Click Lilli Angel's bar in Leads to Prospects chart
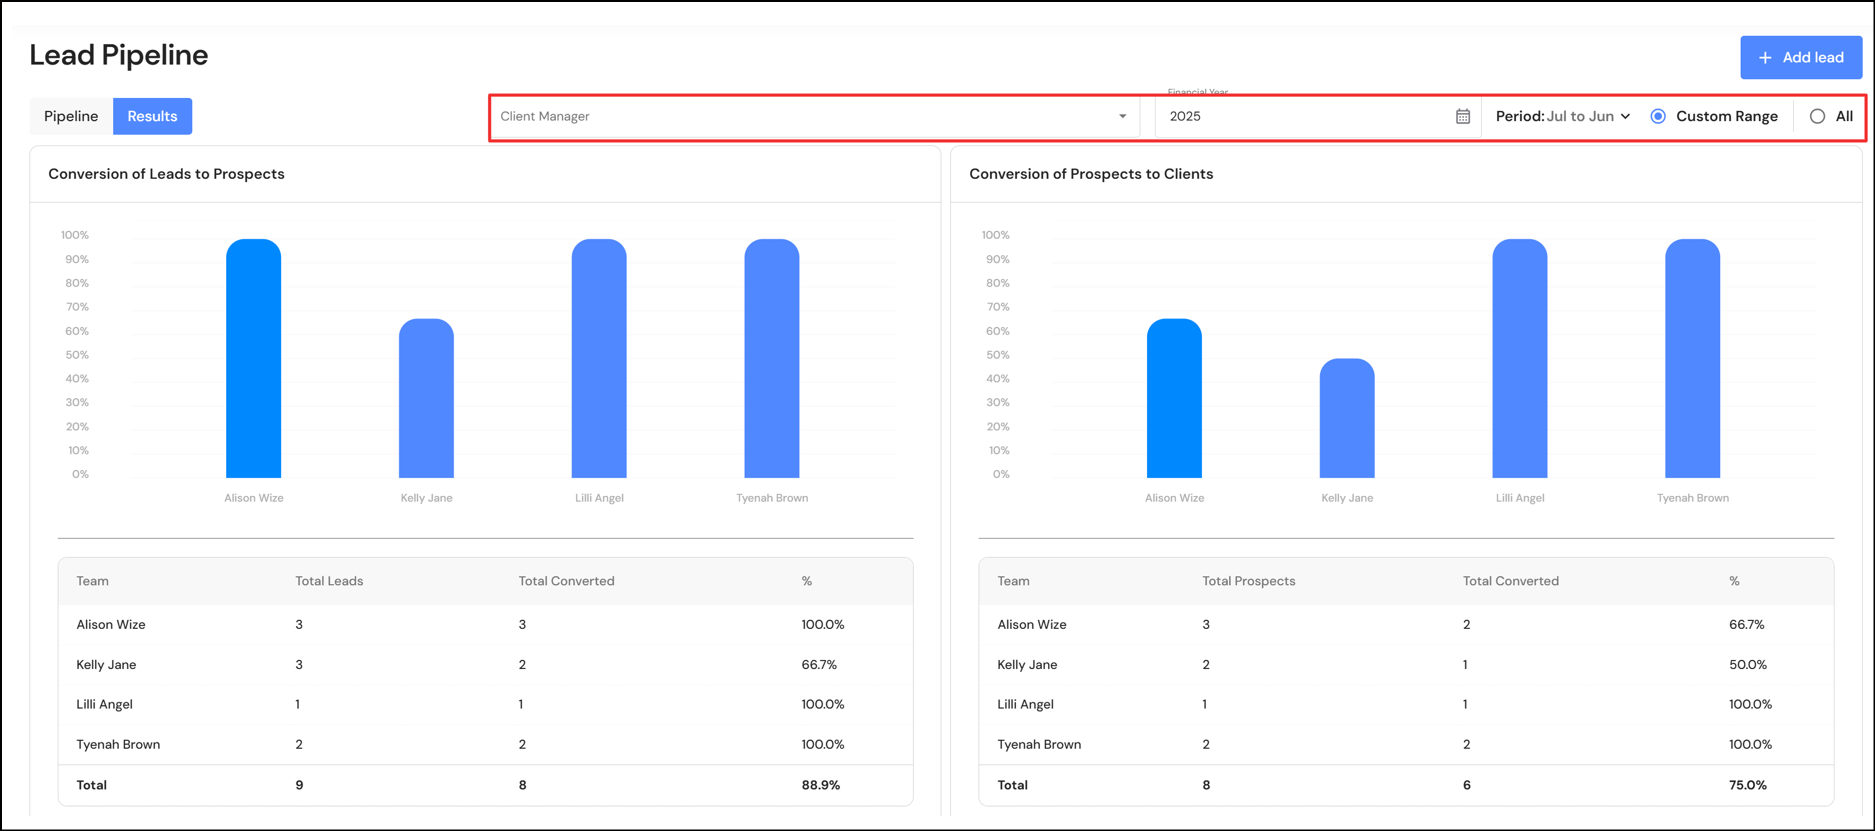1875x831 pixels. pyautogui.click(x=599, y=358)
